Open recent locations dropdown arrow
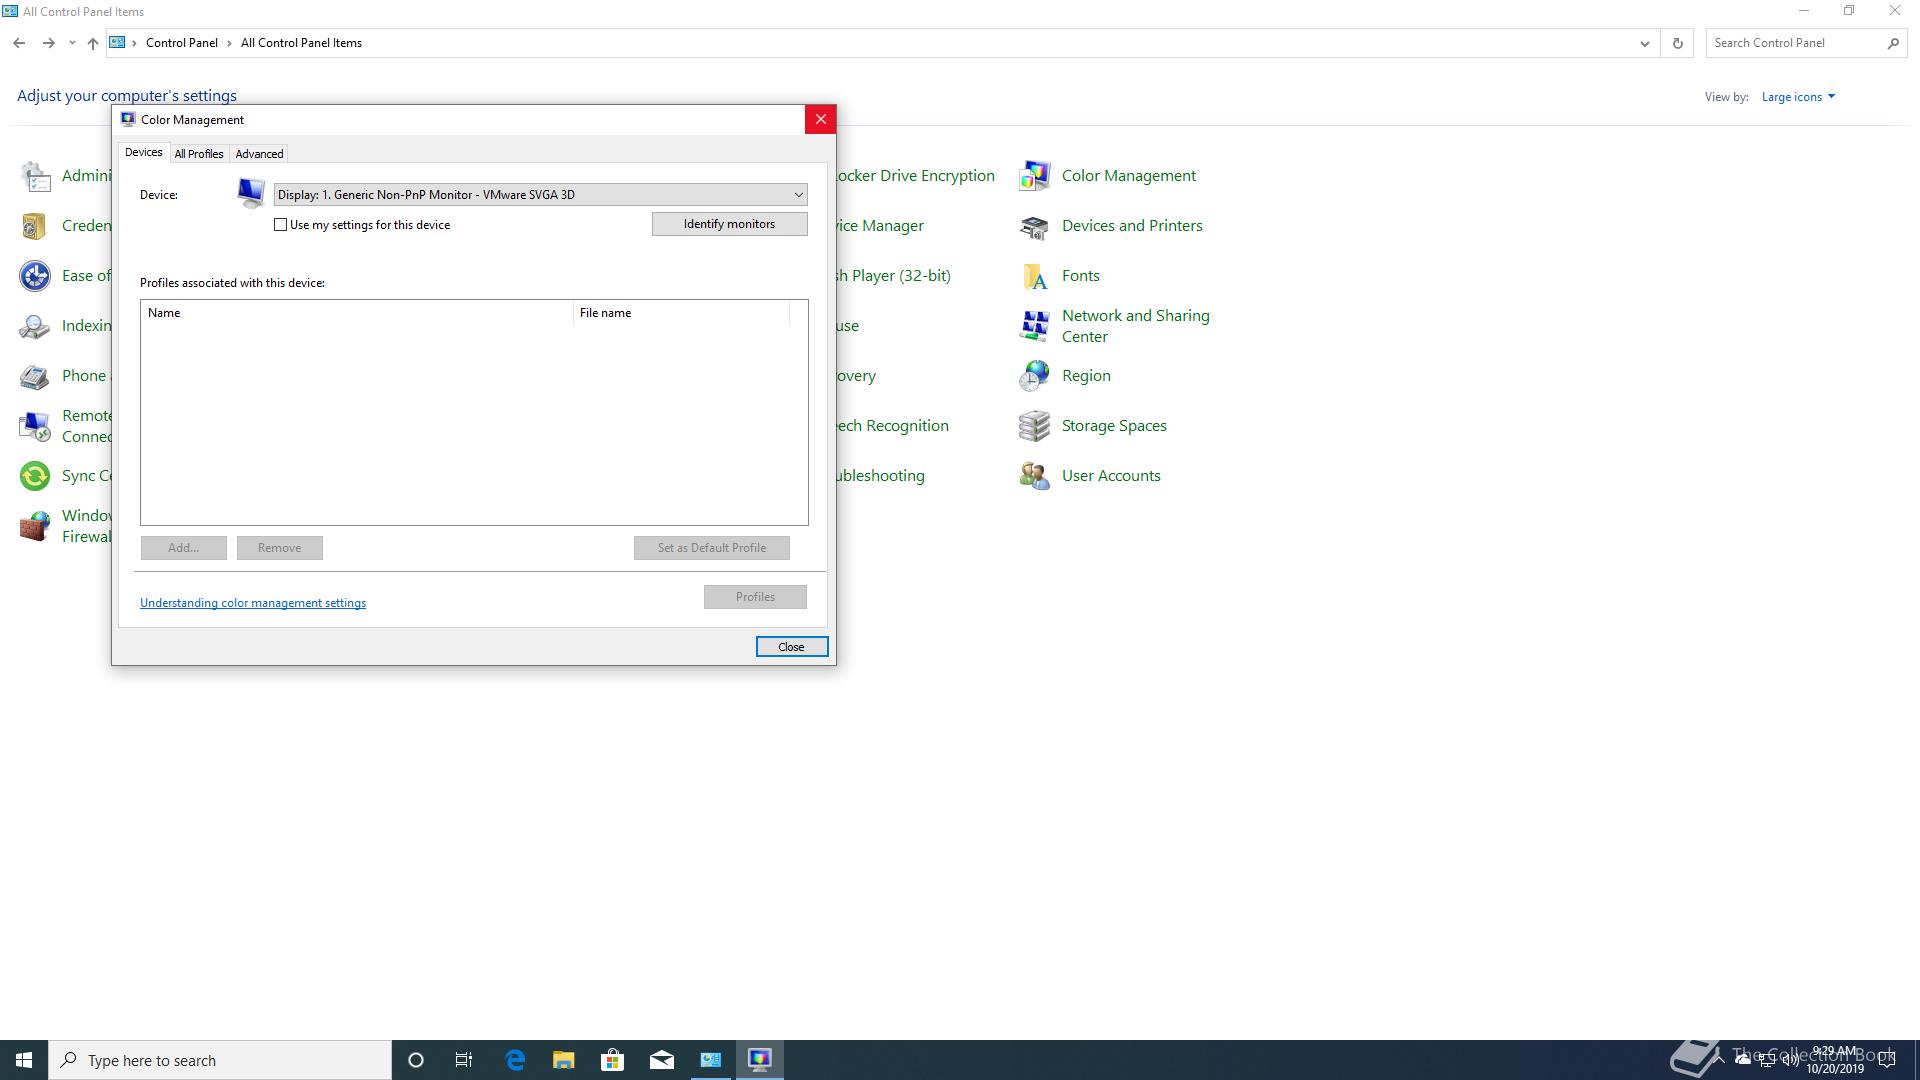The height and width of the screenshot is (1080, 1920). (72, 43)
